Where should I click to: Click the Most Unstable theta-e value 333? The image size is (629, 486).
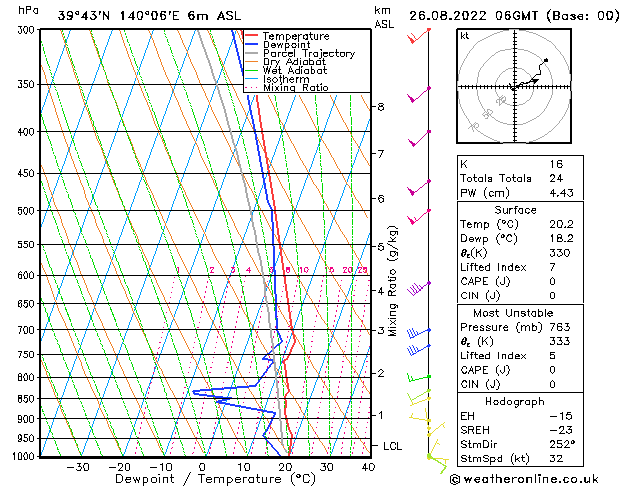coord(560,341)
